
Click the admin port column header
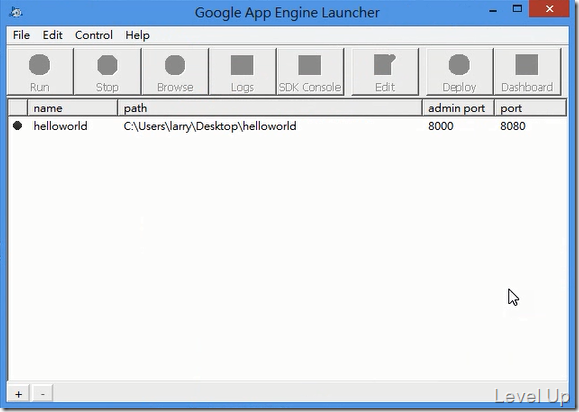[x=458, y=108]
